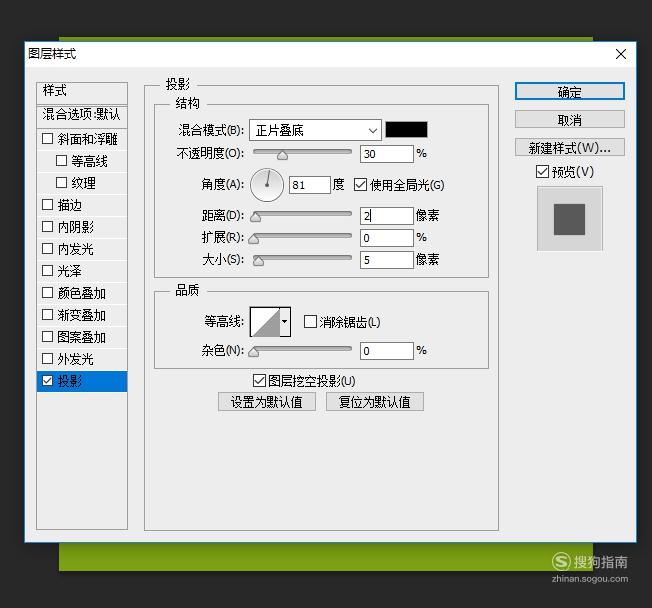Enable the 光泽 checkbox
The image size is (652, 608).
coord(47,270)
